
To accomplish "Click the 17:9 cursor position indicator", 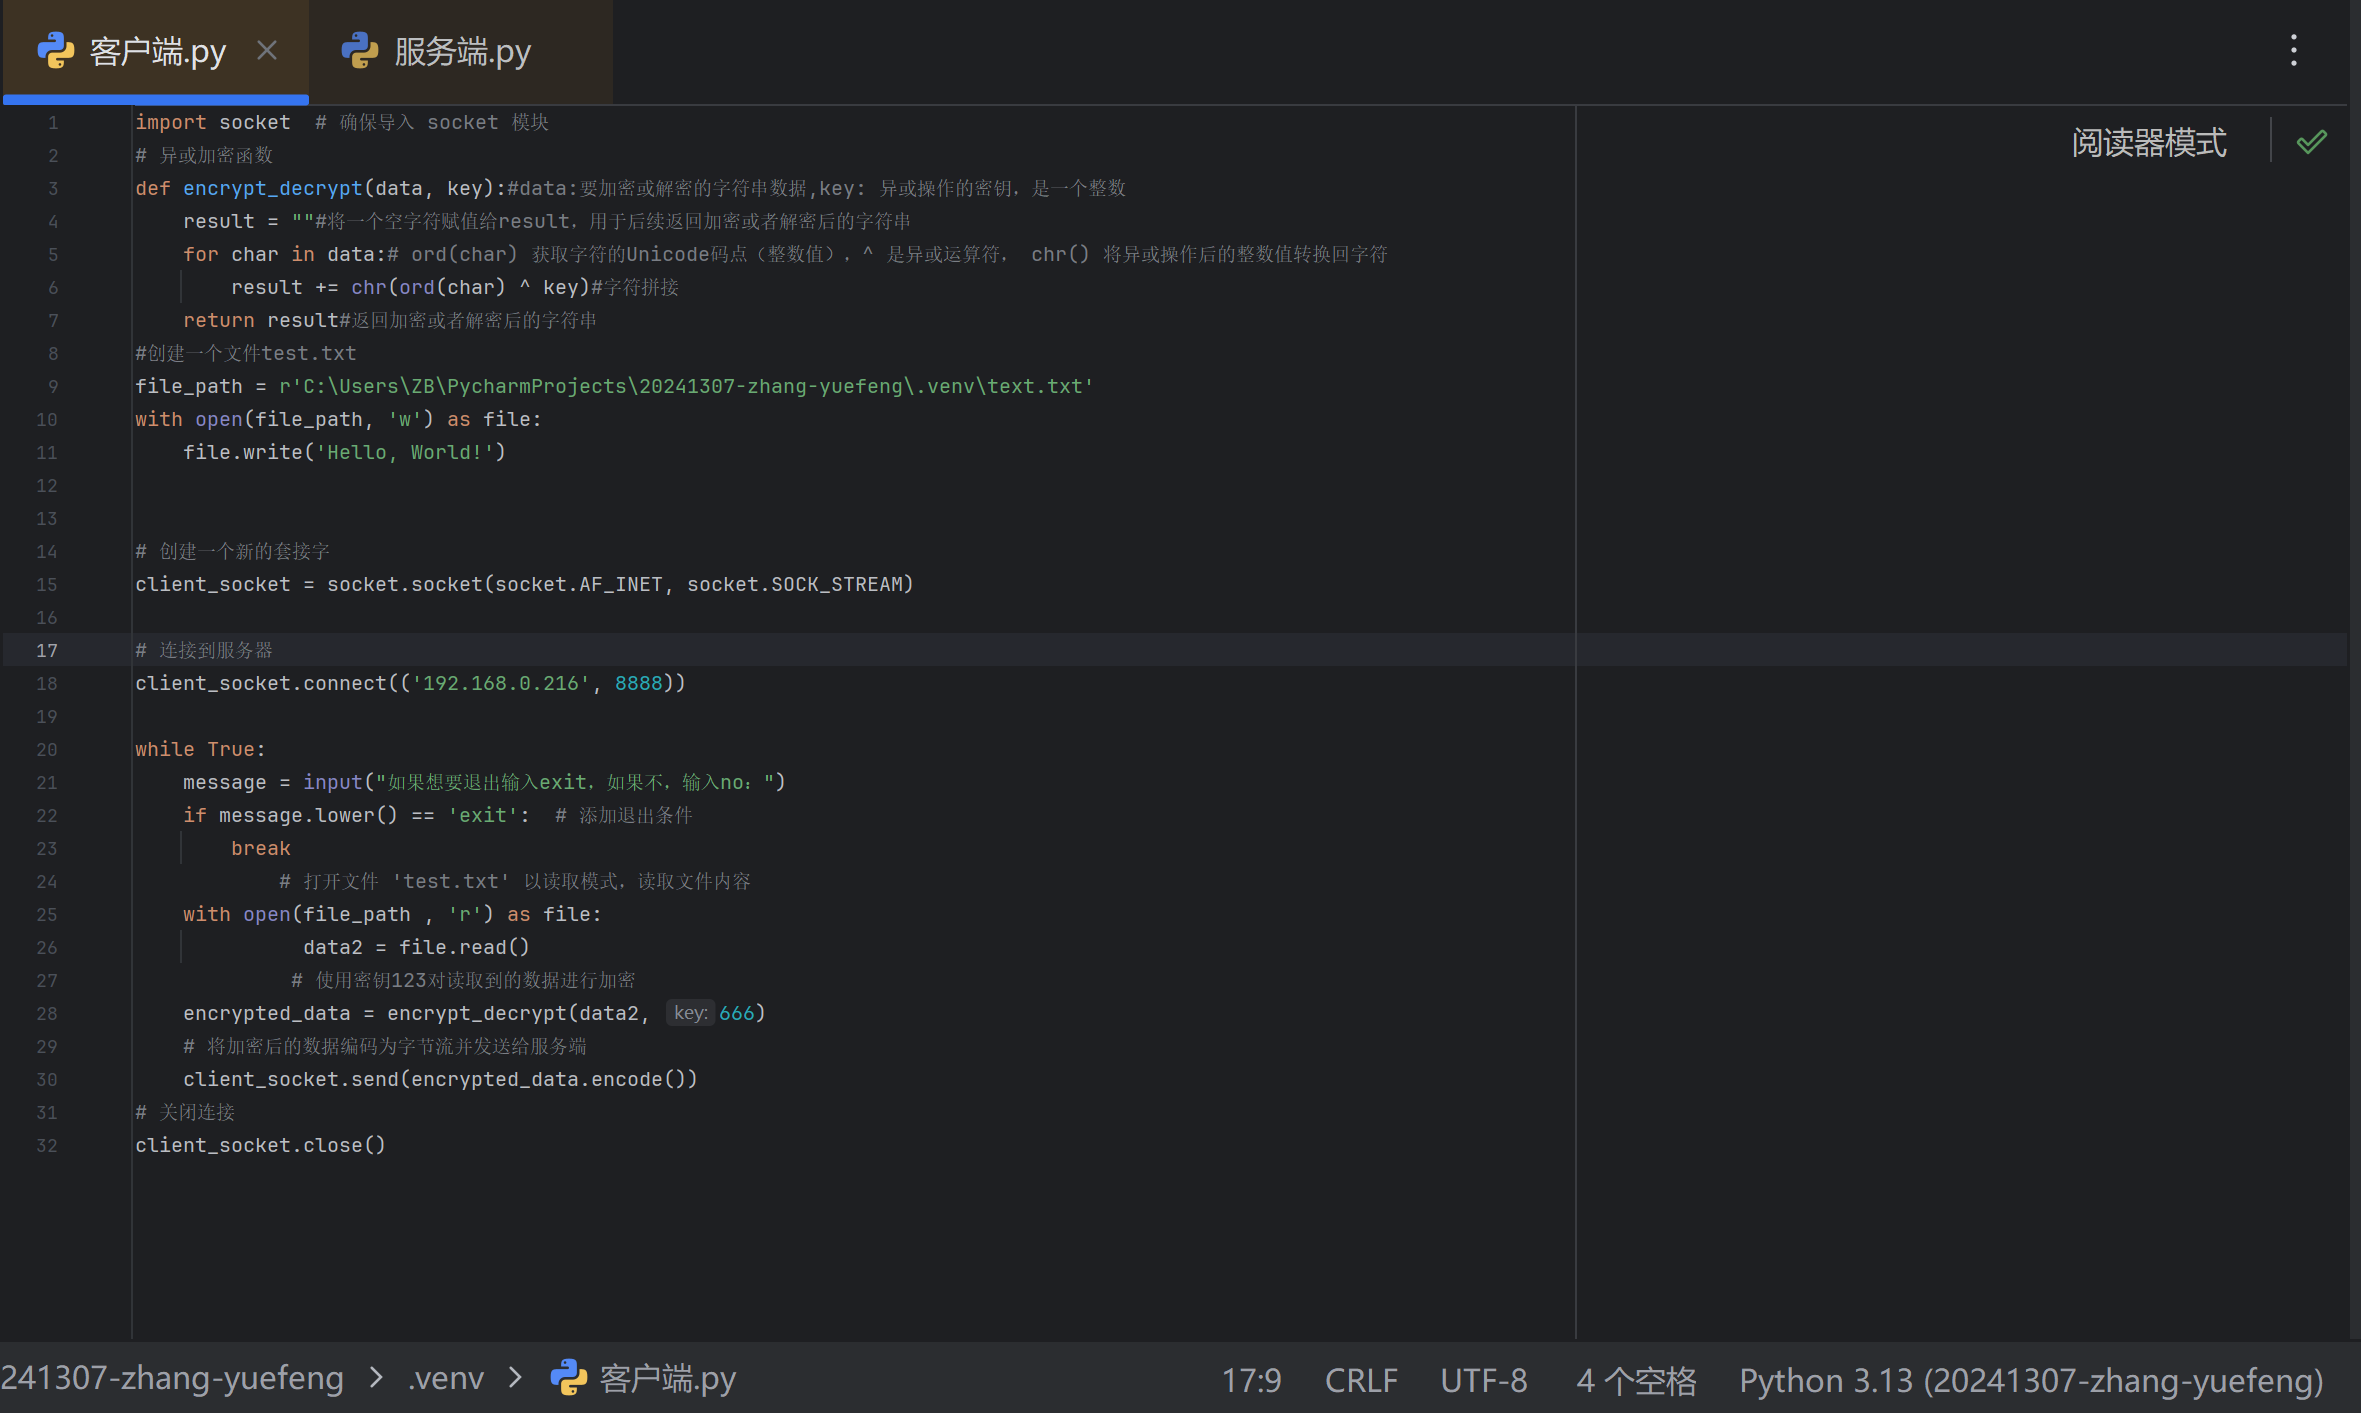I will (1250, 1380).
